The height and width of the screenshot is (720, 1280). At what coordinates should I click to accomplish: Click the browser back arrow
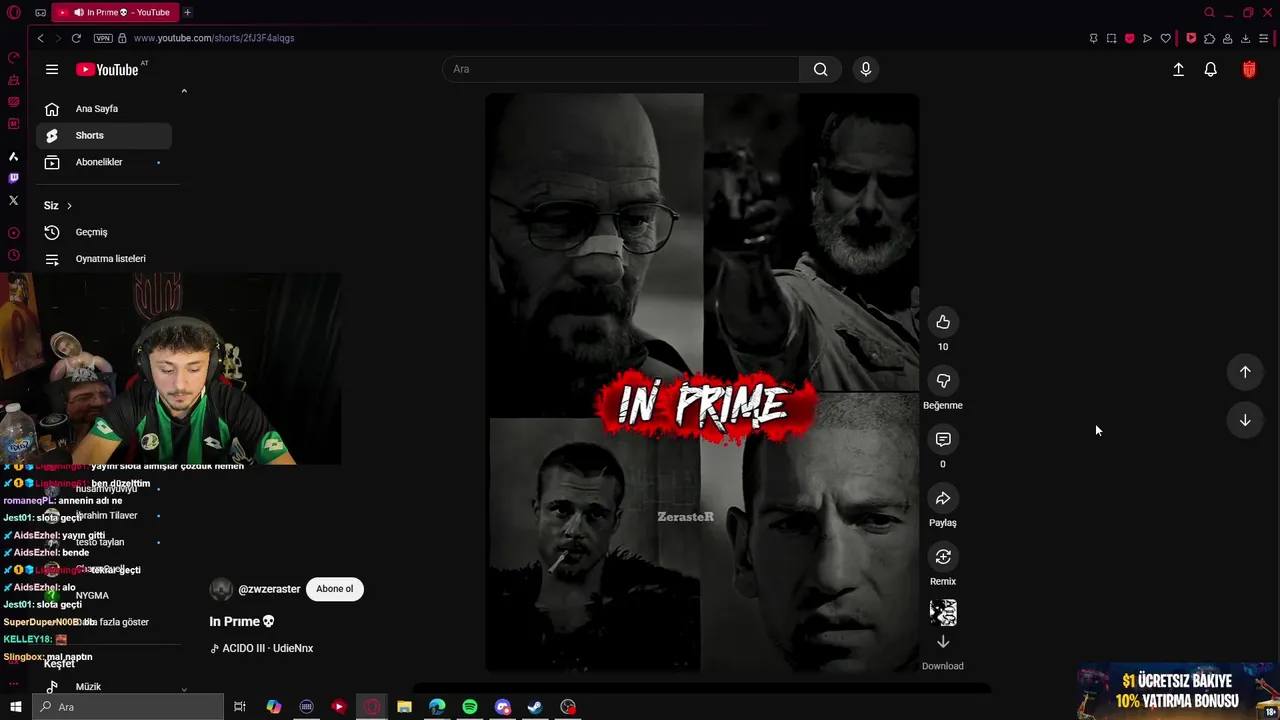pos(40,38)
